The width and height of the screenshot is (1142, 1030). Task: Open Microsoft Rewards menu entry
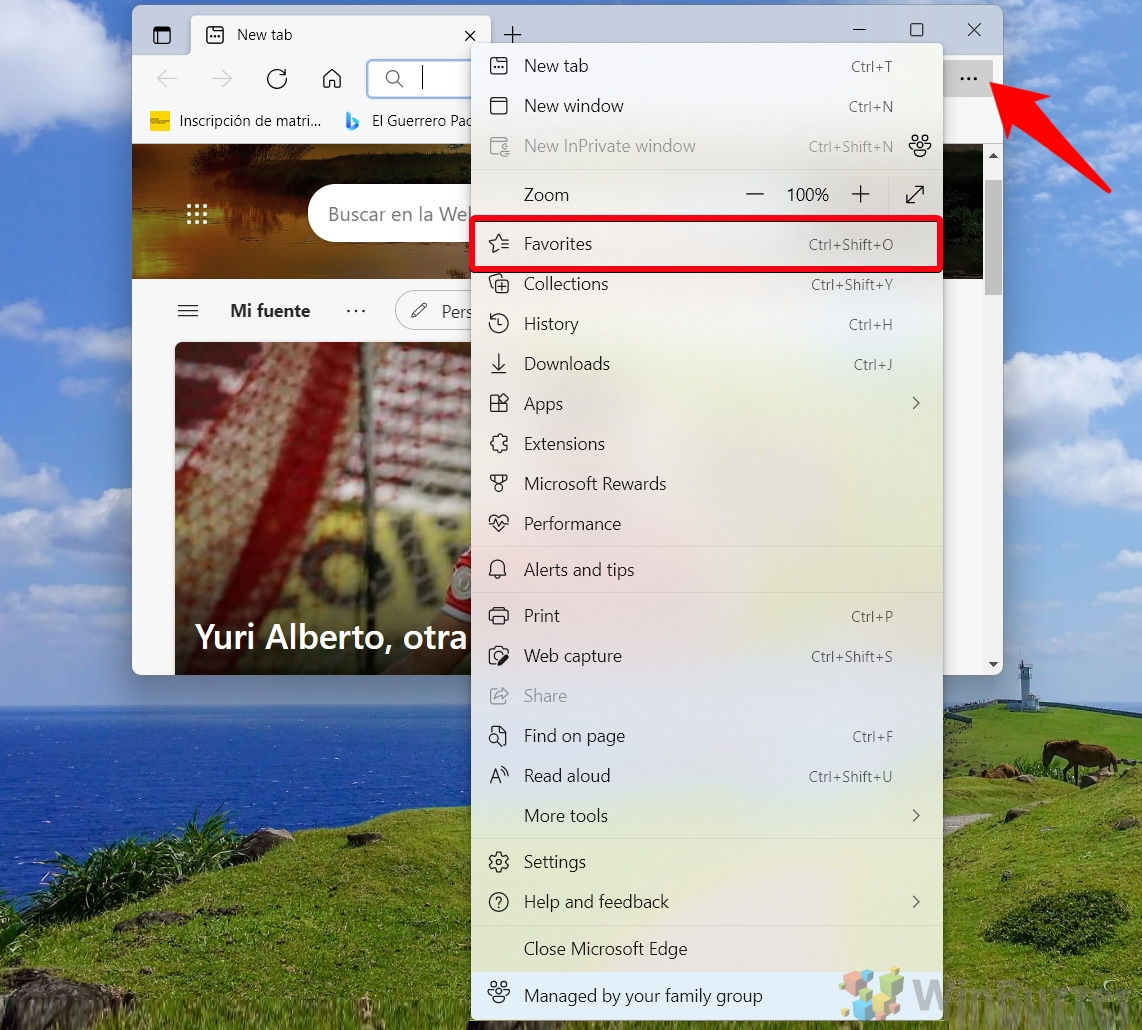point(706,484)
